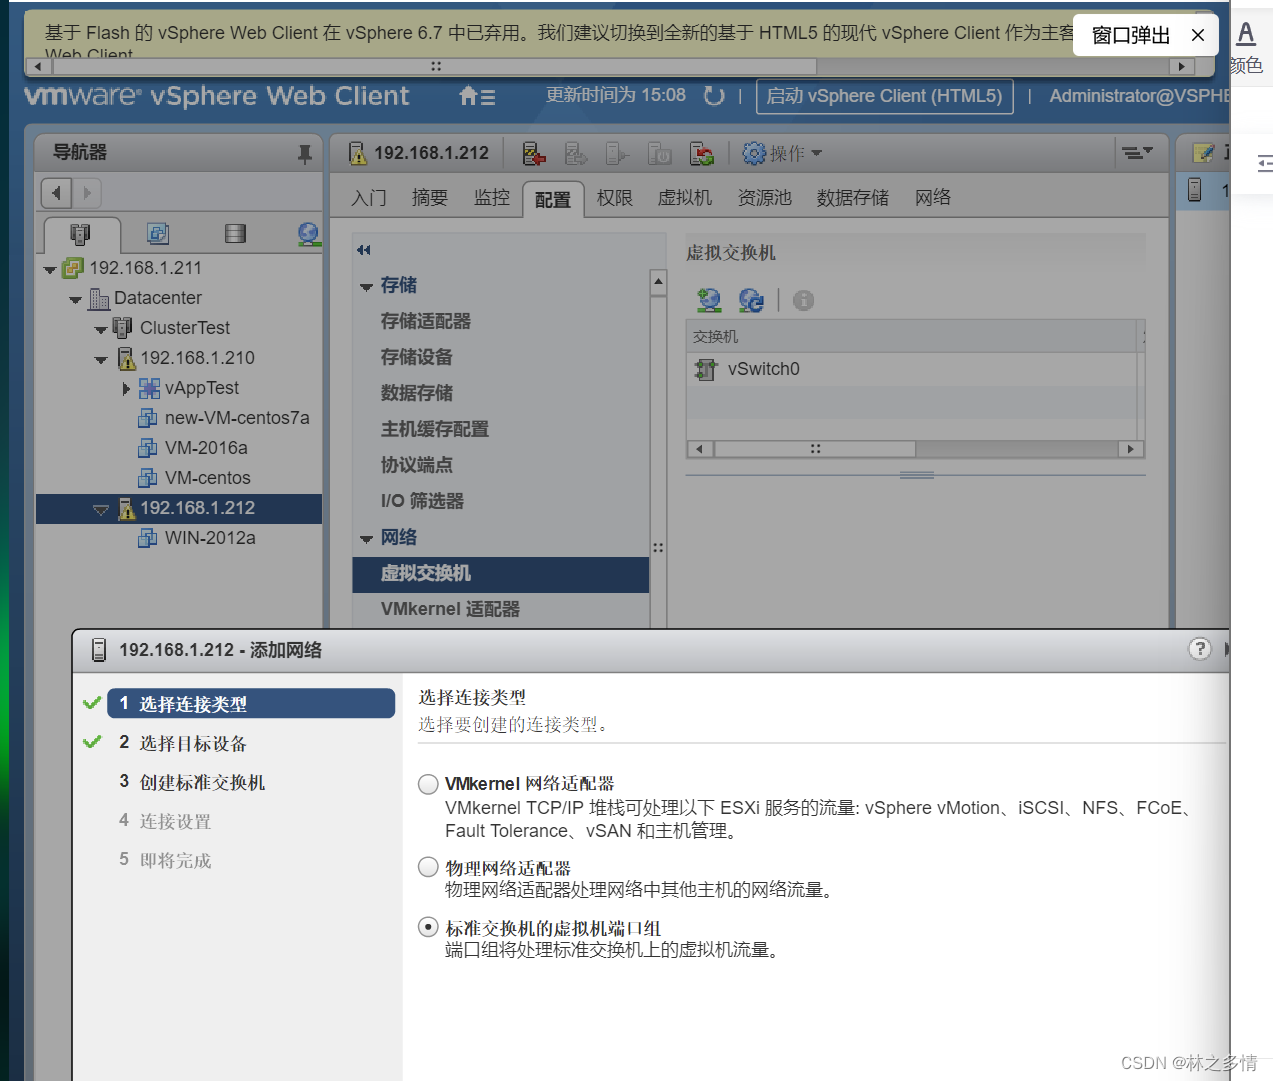Open Datastores configuration item

pyautogui.click(x=417, y=393)
